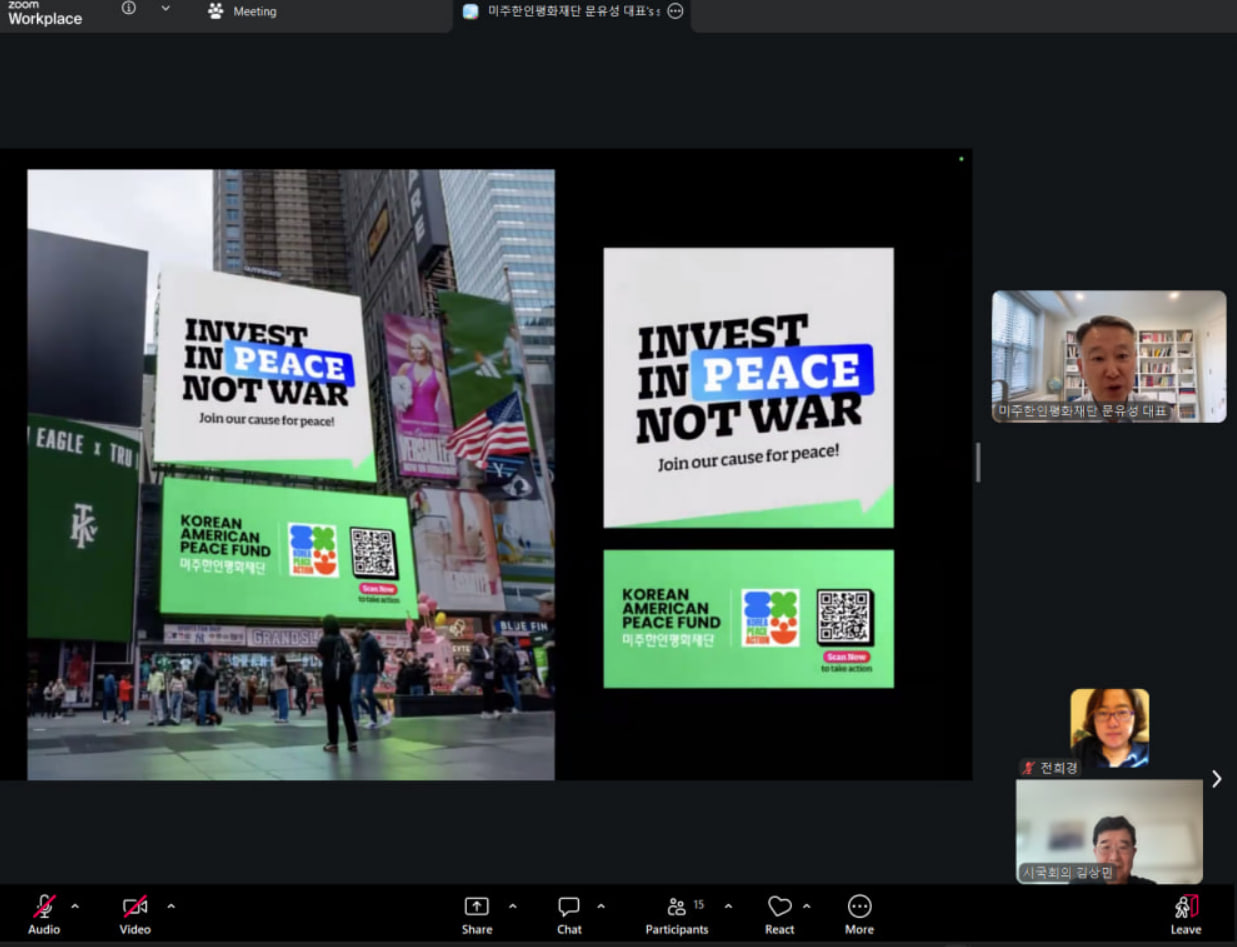The width and height of the screenshot is (1237, 947).
Task: Expand reaction options arrow beside React
Action: click(807, 906)
